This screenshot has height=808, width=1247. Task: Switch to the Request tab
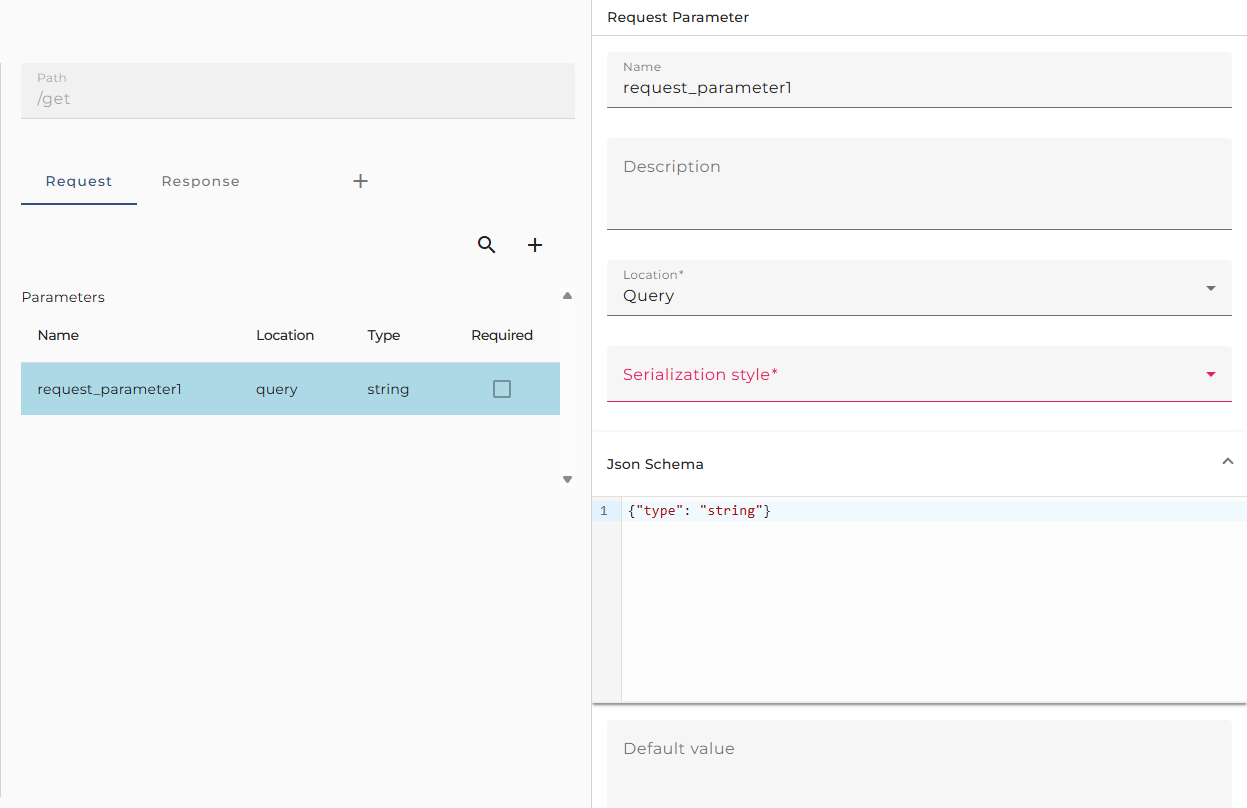79,181
